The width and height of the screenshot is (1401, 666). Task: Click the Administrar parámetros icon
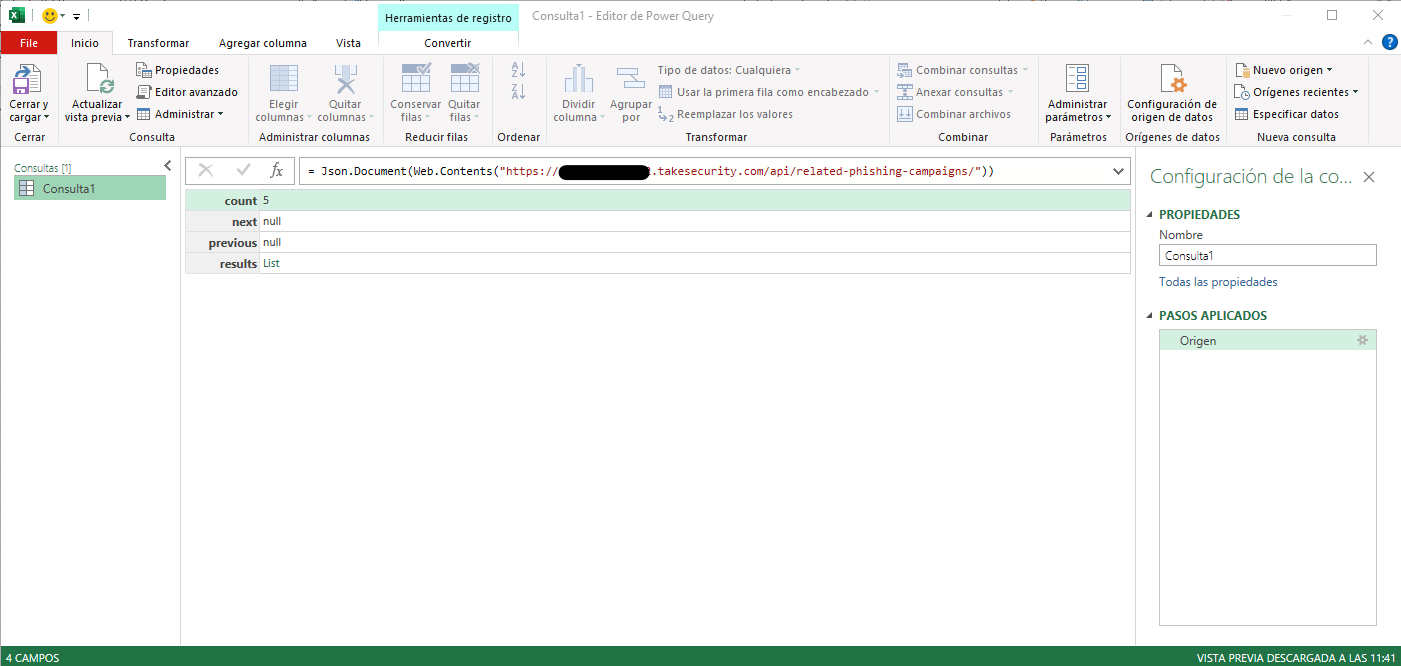tap(1077, 79)
